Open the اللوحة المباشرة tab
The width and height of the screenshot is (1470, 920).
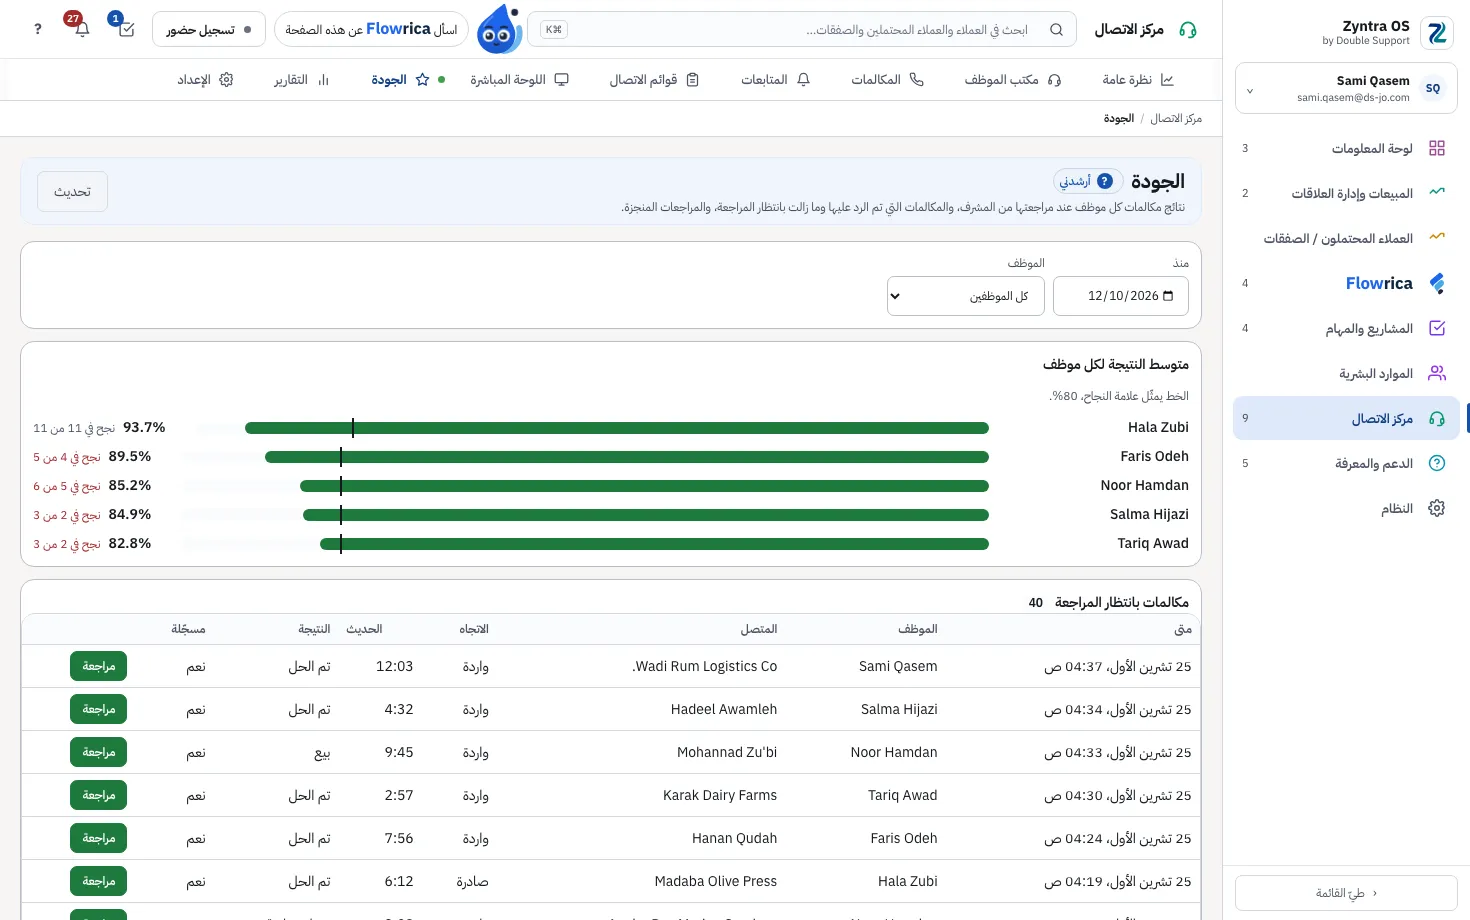click(519, 80)
